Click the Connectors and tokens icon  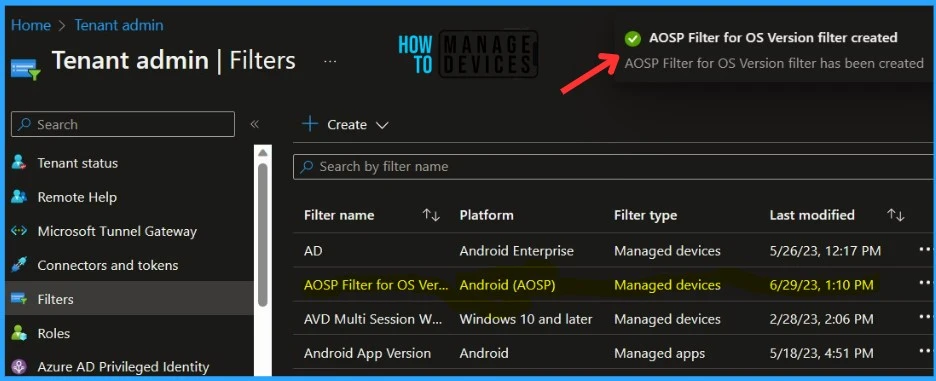click(19, 265)
